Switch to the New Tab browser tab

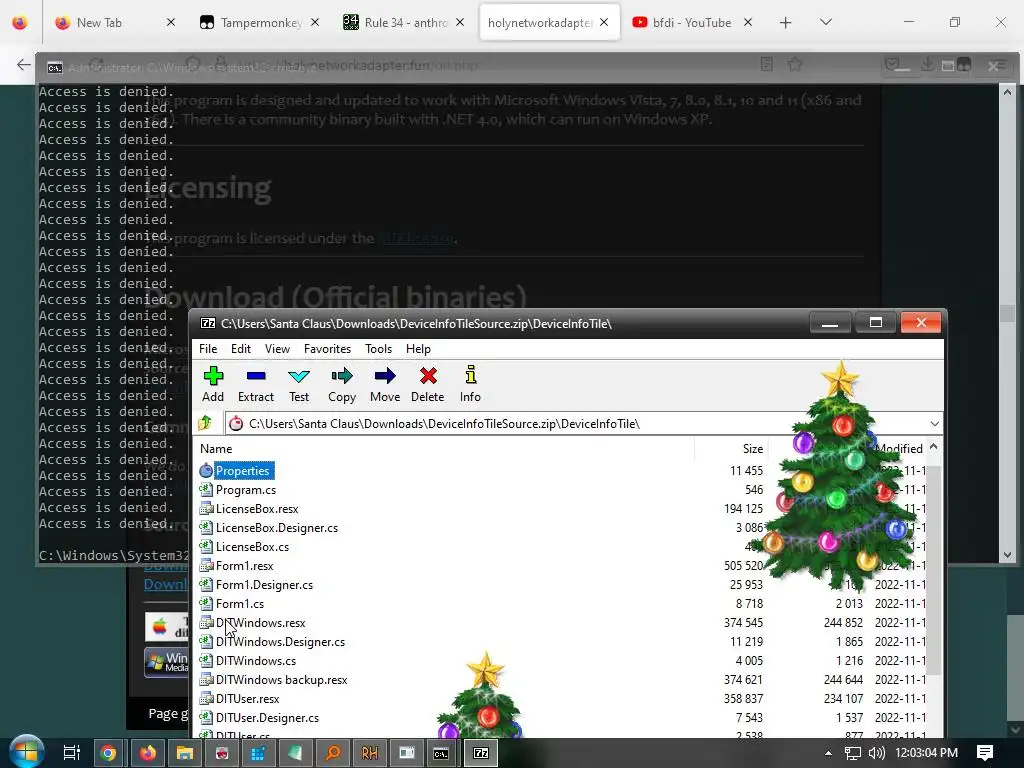point(114,22)
